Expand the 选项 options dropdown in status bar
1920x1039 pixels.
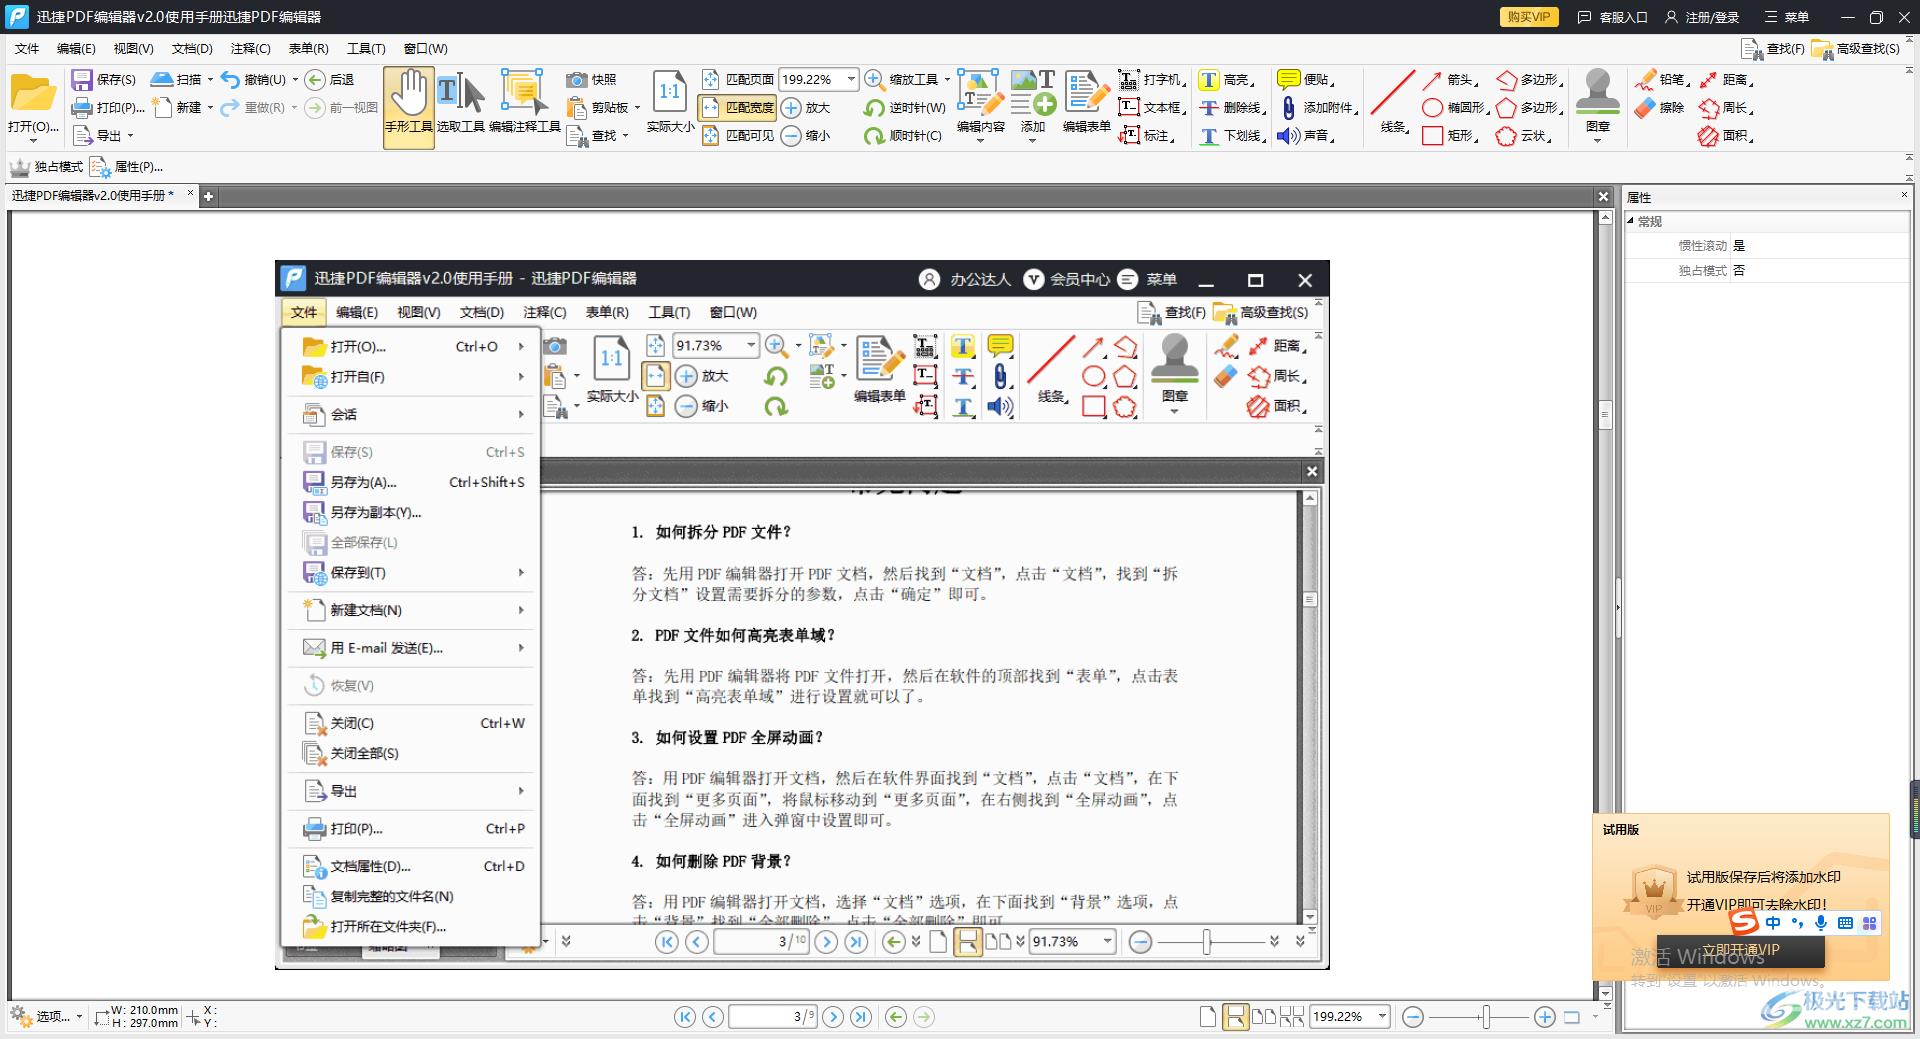(x=79, y=1017)
